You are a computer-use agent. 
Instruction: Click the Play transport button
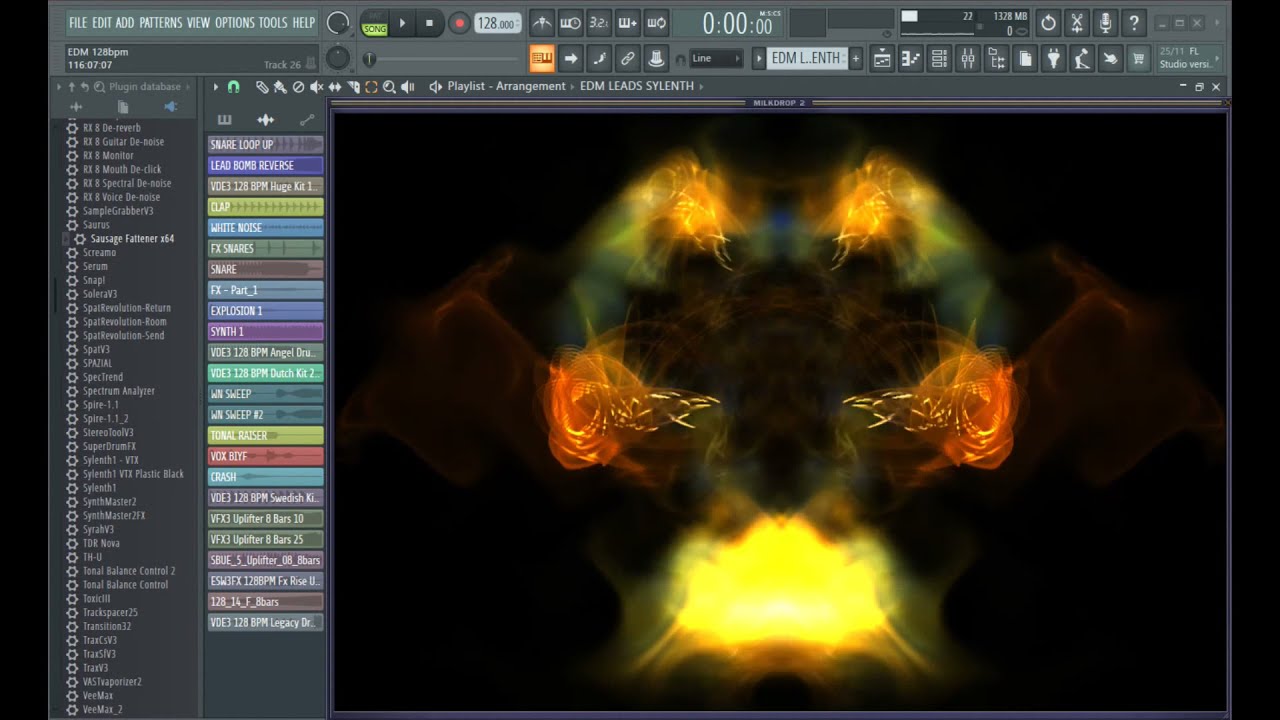402,23
